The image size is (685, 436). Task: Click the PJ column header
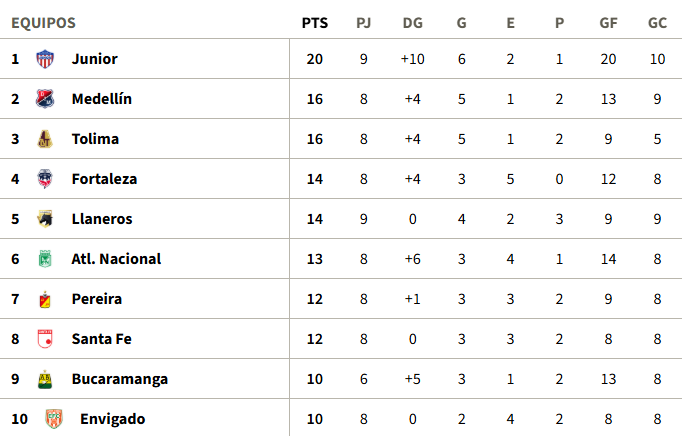pyautogui.click(x=363, y=23)
